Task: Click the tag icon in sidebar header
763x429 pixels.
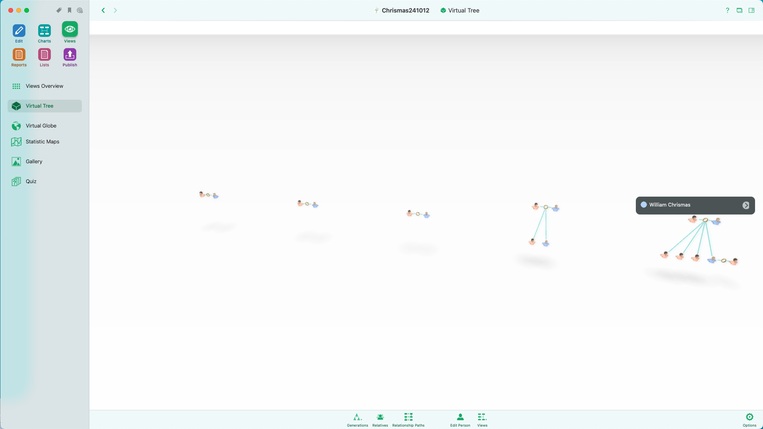Action: click(x=59, y=10)
